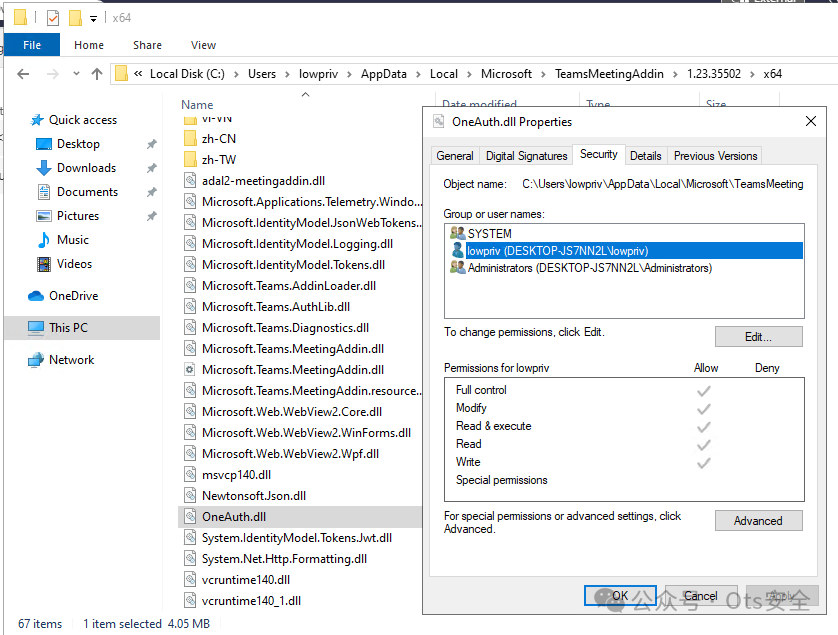The image size is (838, 635).
Task: Click the zh-TW folder icon
Action: (190, 160)
